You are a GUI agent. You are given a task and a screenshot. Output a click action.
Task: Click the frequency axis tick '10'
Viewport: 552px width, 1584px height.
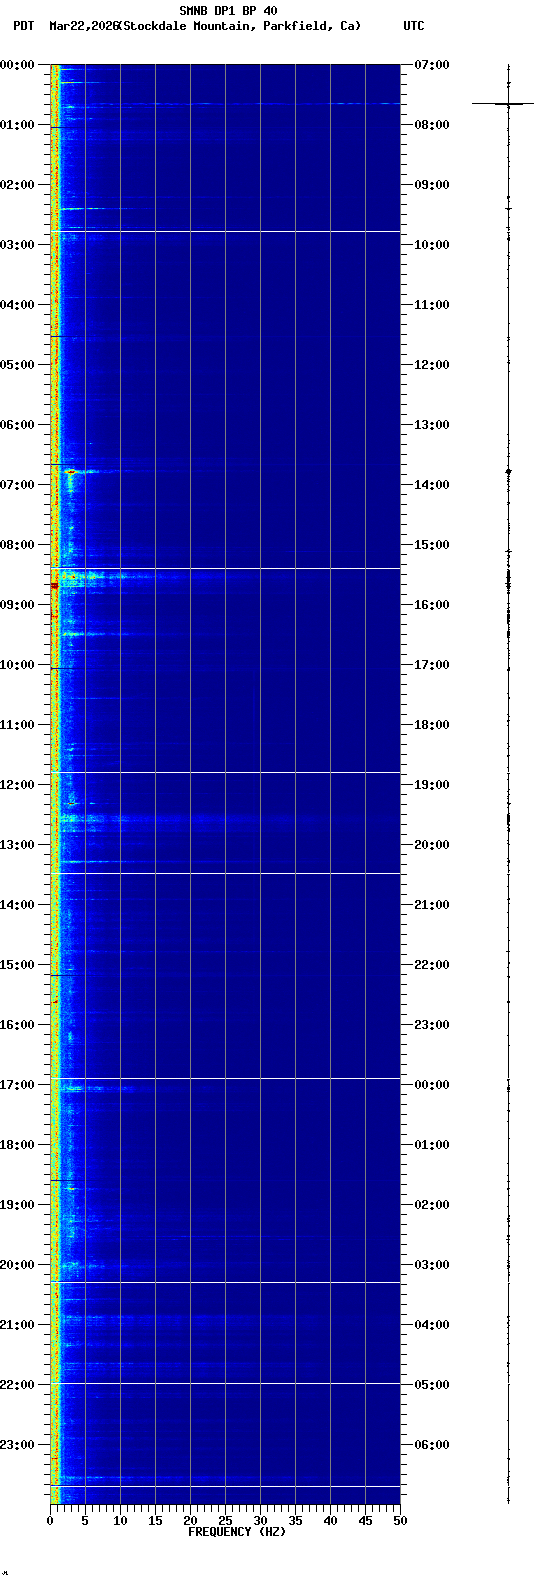pyautogui.click(x=120, y=1521)
